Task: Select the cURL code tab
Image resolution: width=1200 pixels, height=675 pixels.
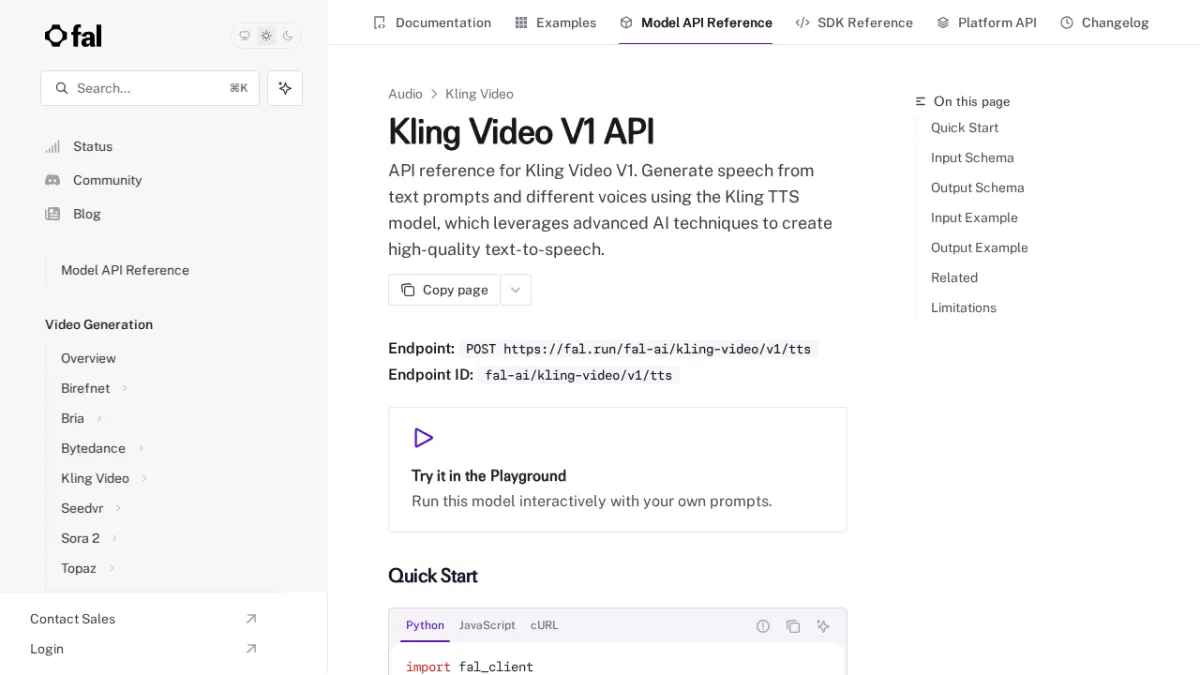Action: pos(544,626)
